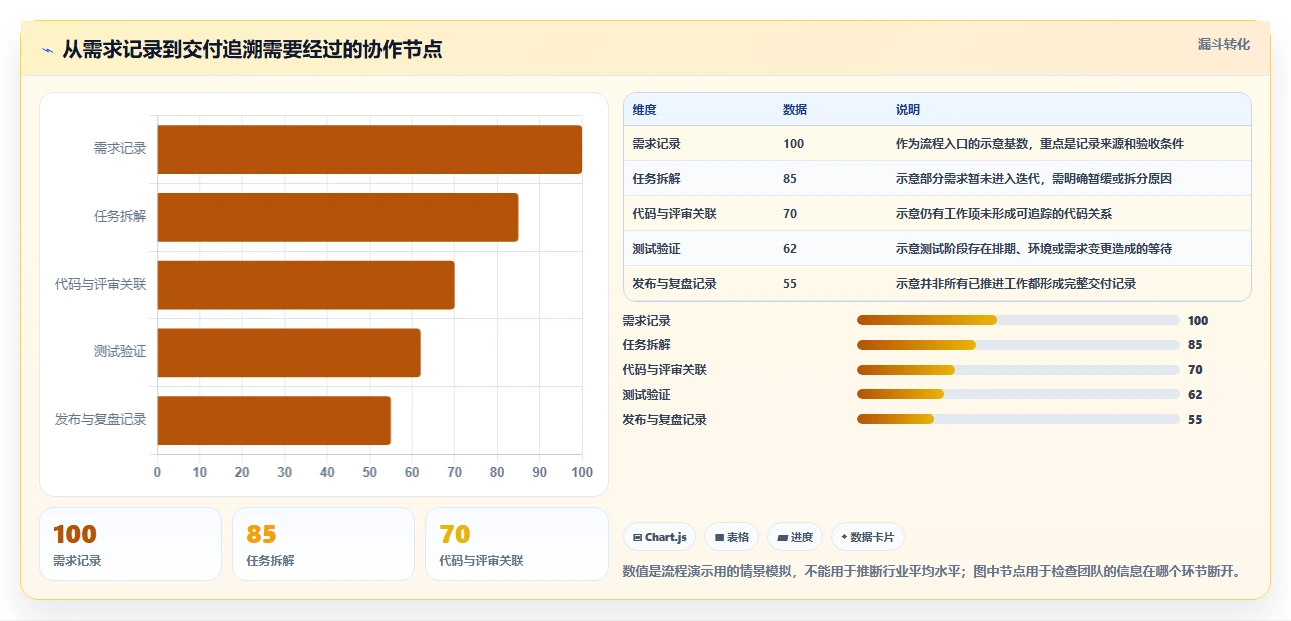Click the 漏斗转化 badge in the header
The image size is (1291, 621).
tap(1224, 44)
